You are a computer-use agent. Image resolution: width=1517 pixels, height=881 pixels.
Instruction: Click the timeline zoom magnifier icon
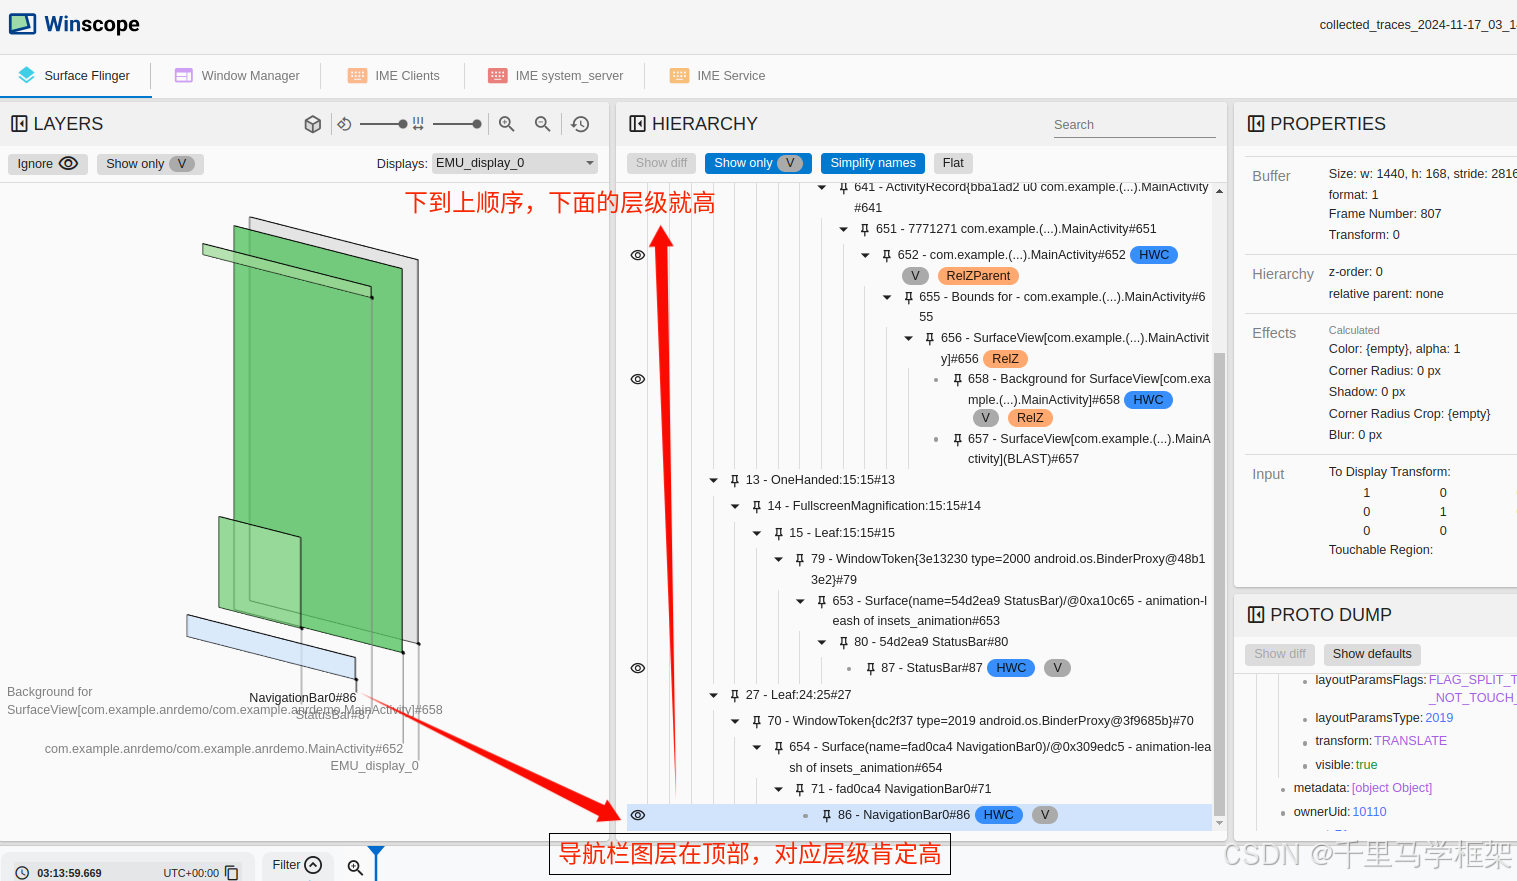coord(355,867)
